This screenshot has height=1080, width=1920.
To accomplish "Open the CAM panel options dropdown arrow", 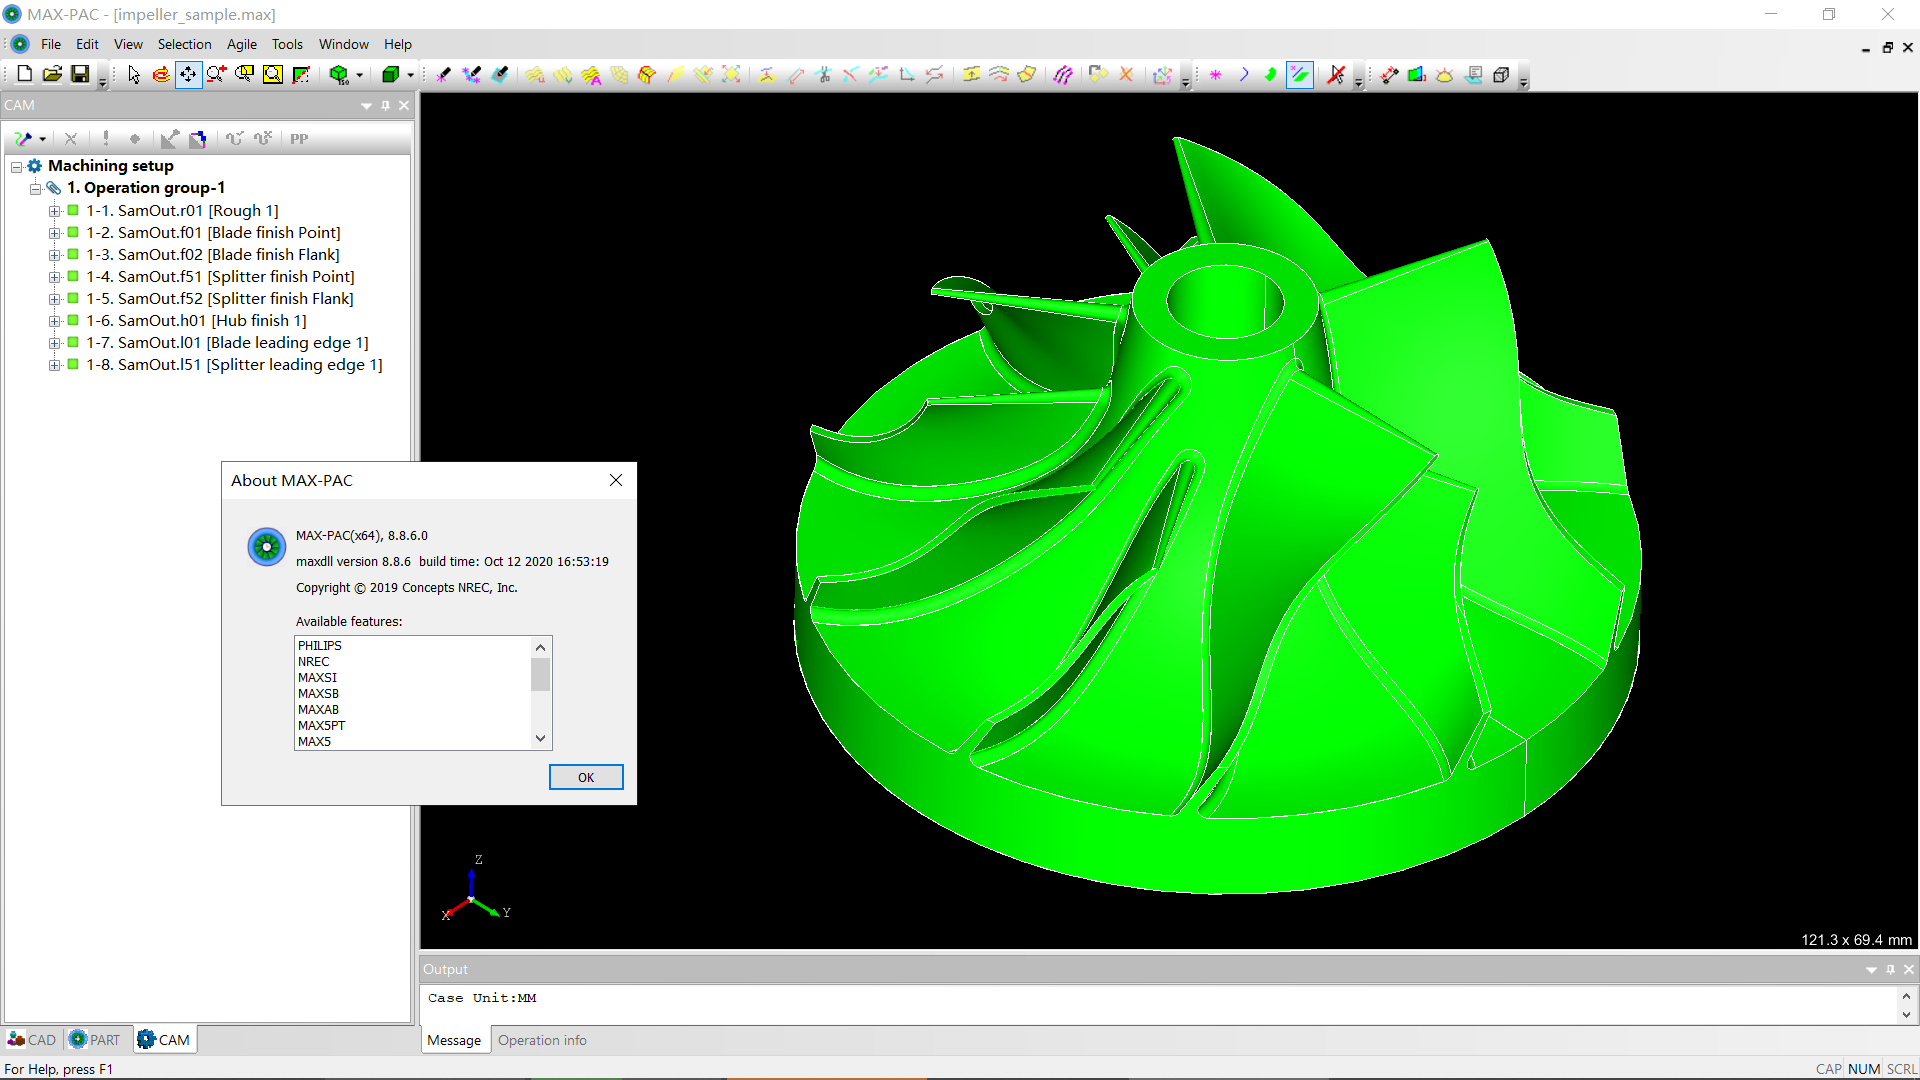I will [x=366, y=105].
